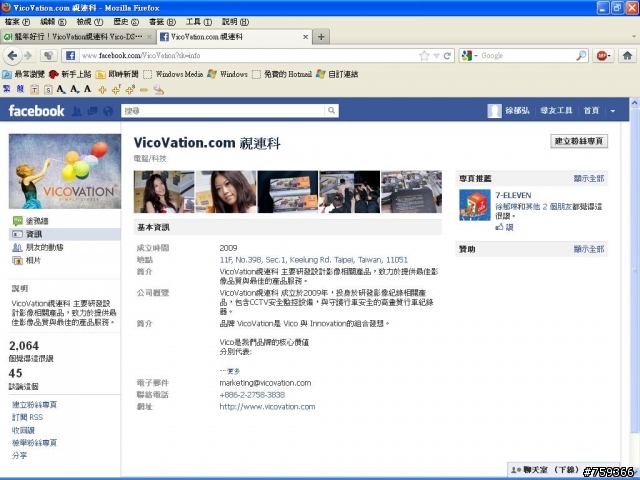Open the 編輯 (E) menu

(53, 22)
